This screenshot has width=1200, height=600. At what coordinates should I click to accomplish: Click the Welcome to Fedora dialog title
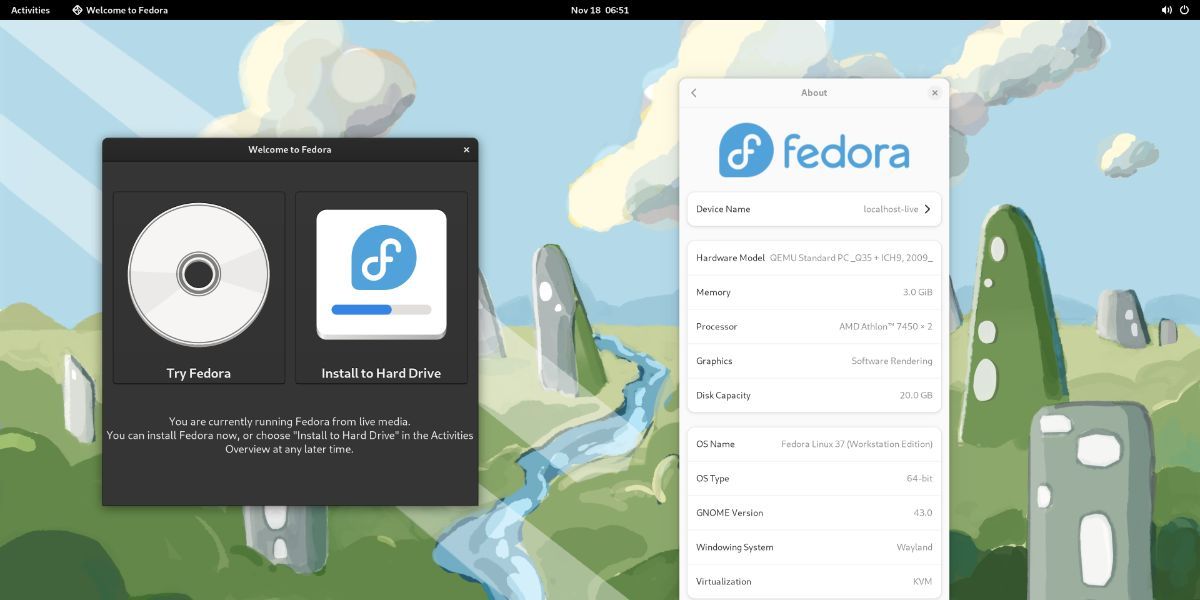point(290,150)
